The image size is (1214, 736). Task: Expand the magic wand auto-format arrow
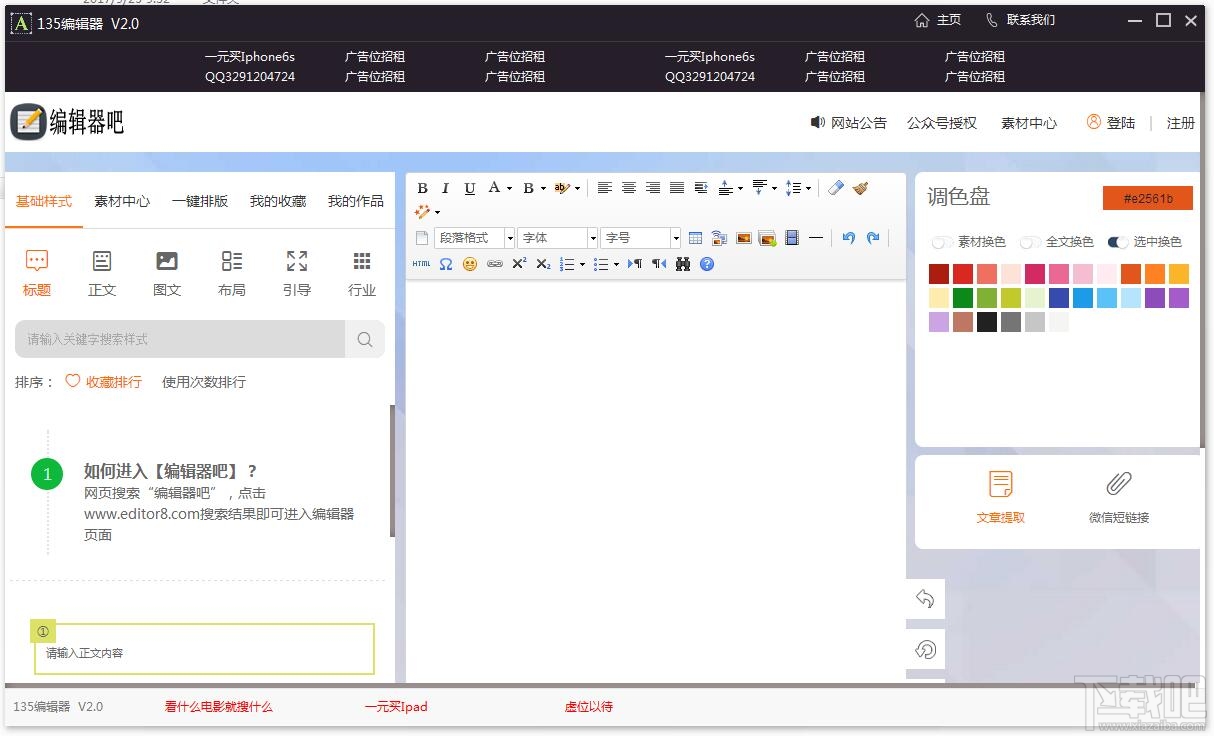click(437, 212)
